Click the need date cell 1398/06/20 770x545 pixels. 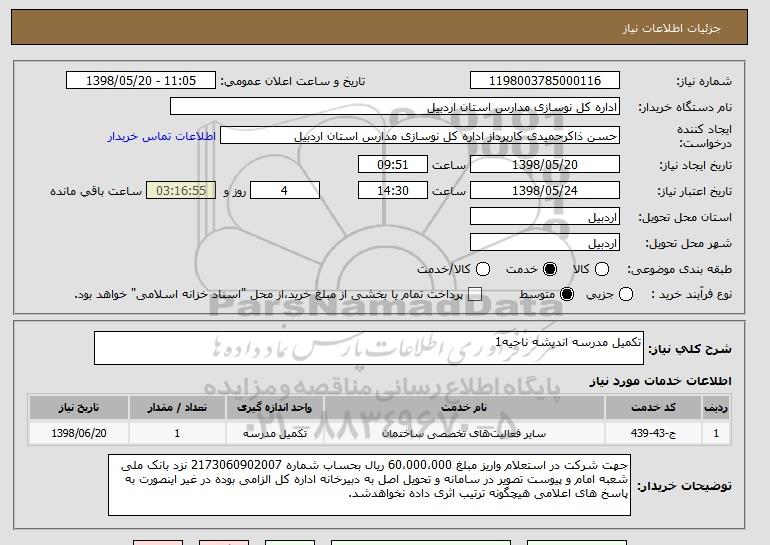(79, 434)
